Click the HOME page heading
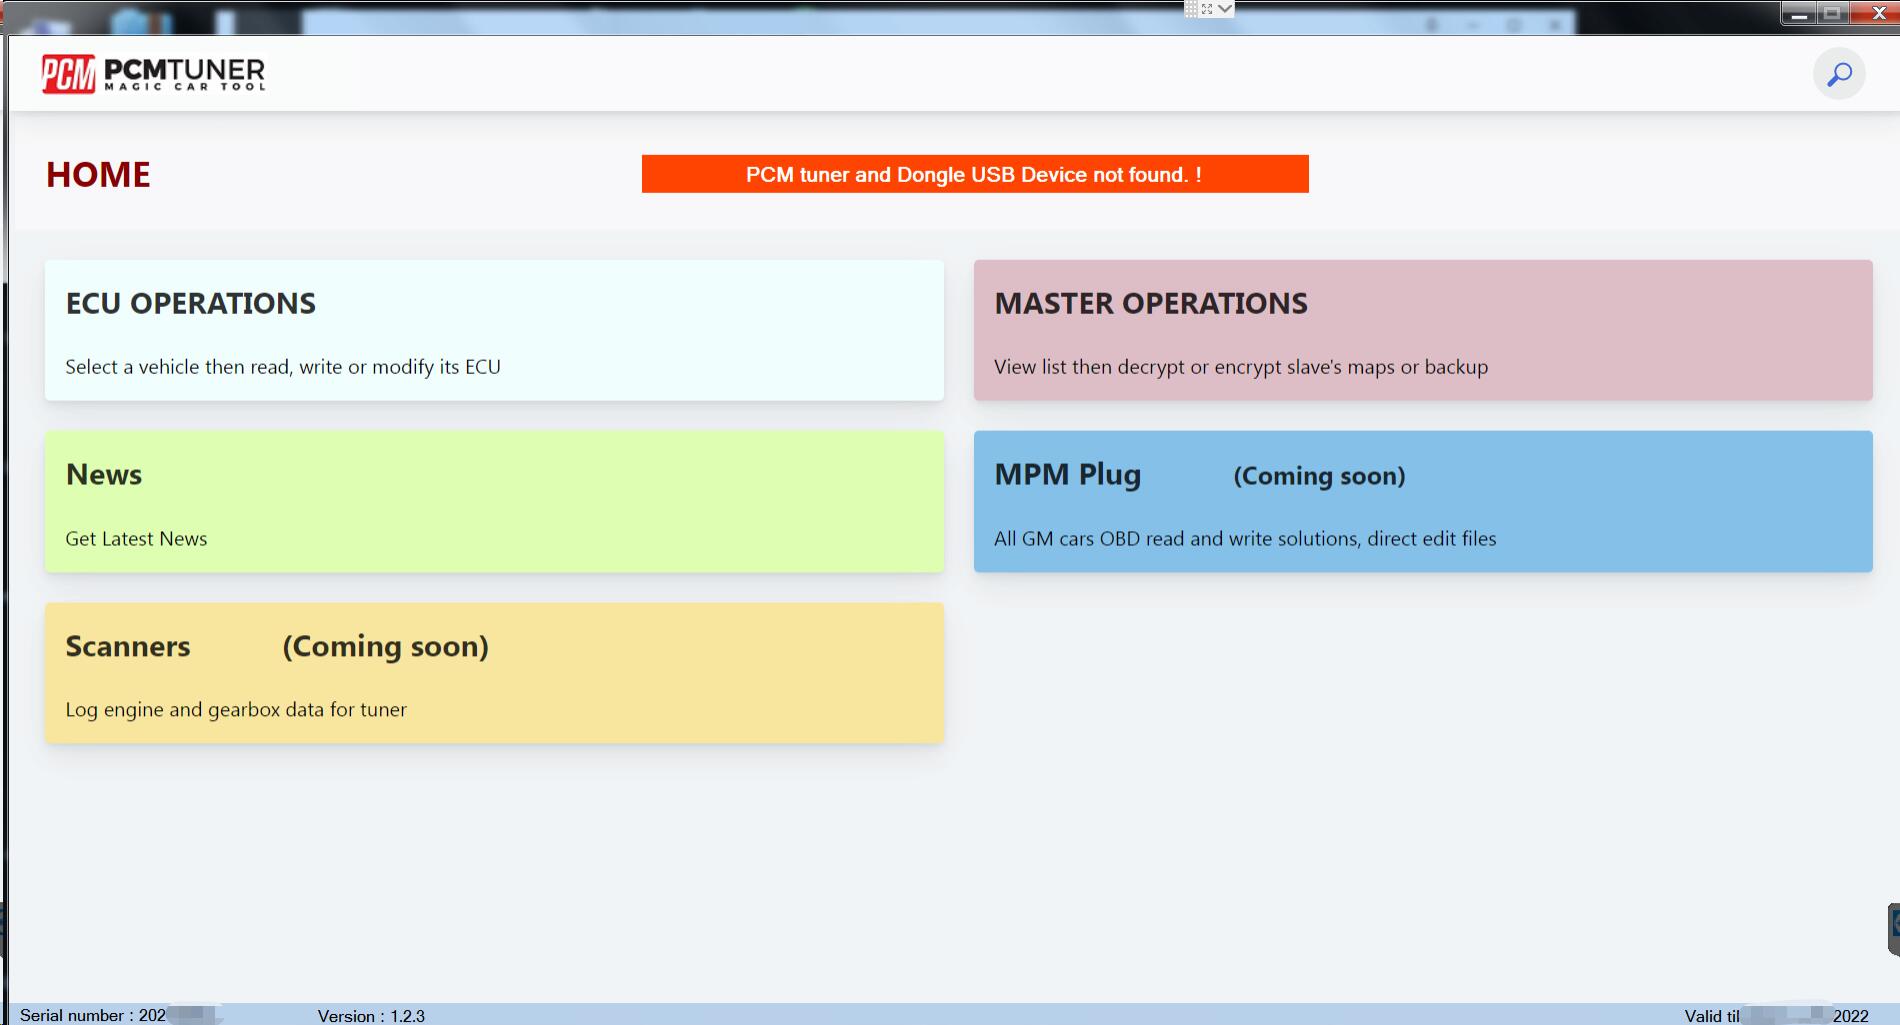The width and height of the screenshot is (1900, 1025). [x=98, y=175]
